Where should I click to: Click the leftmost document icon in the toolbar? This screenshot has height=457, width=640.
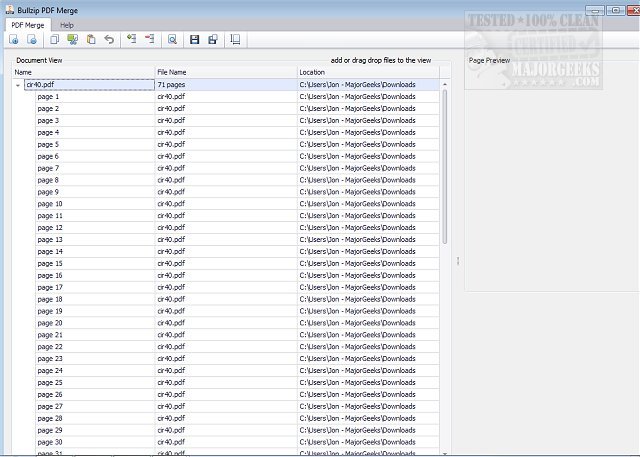[x=14, y=40]
